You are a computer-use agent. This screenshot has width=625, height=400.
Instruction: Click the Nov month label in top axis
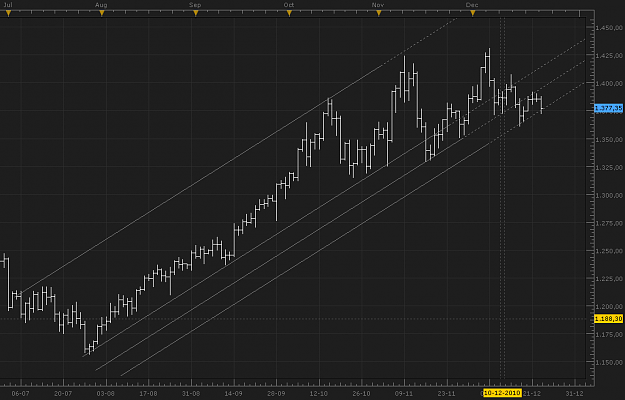pos(378,5)
